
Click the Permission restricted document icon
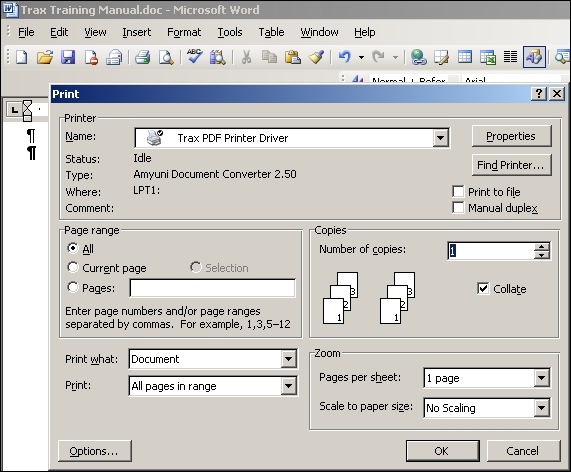point(91,57)
